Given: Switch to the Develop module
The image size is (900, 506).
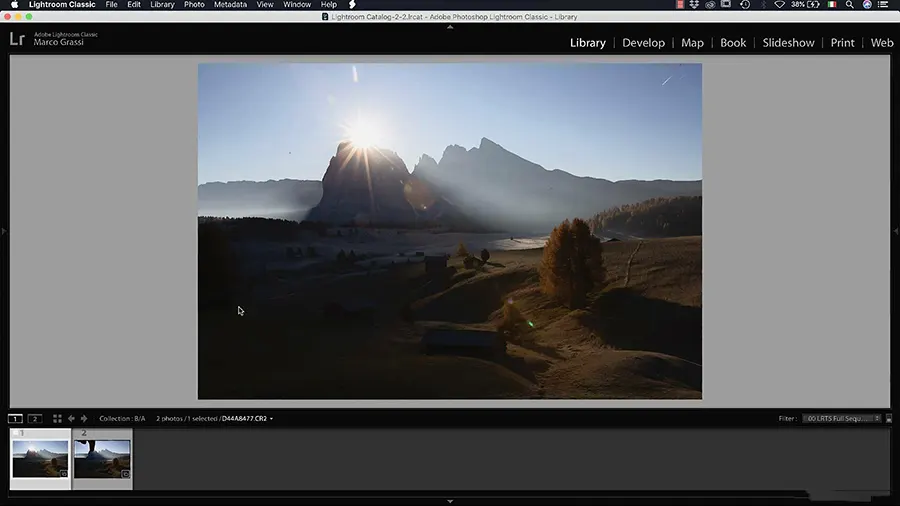Looking at the screenshot, I should [643, 43].
